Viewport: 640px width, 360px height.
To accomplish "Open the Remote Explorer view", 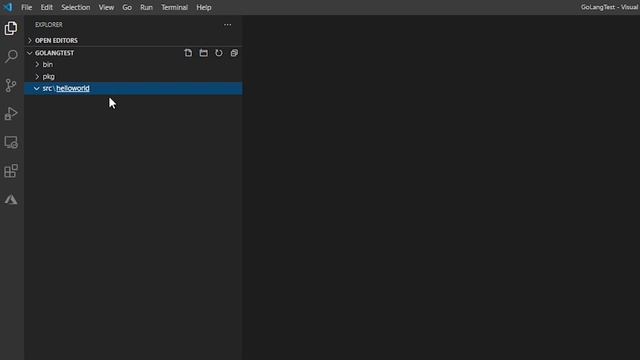I will coord(11,142).
